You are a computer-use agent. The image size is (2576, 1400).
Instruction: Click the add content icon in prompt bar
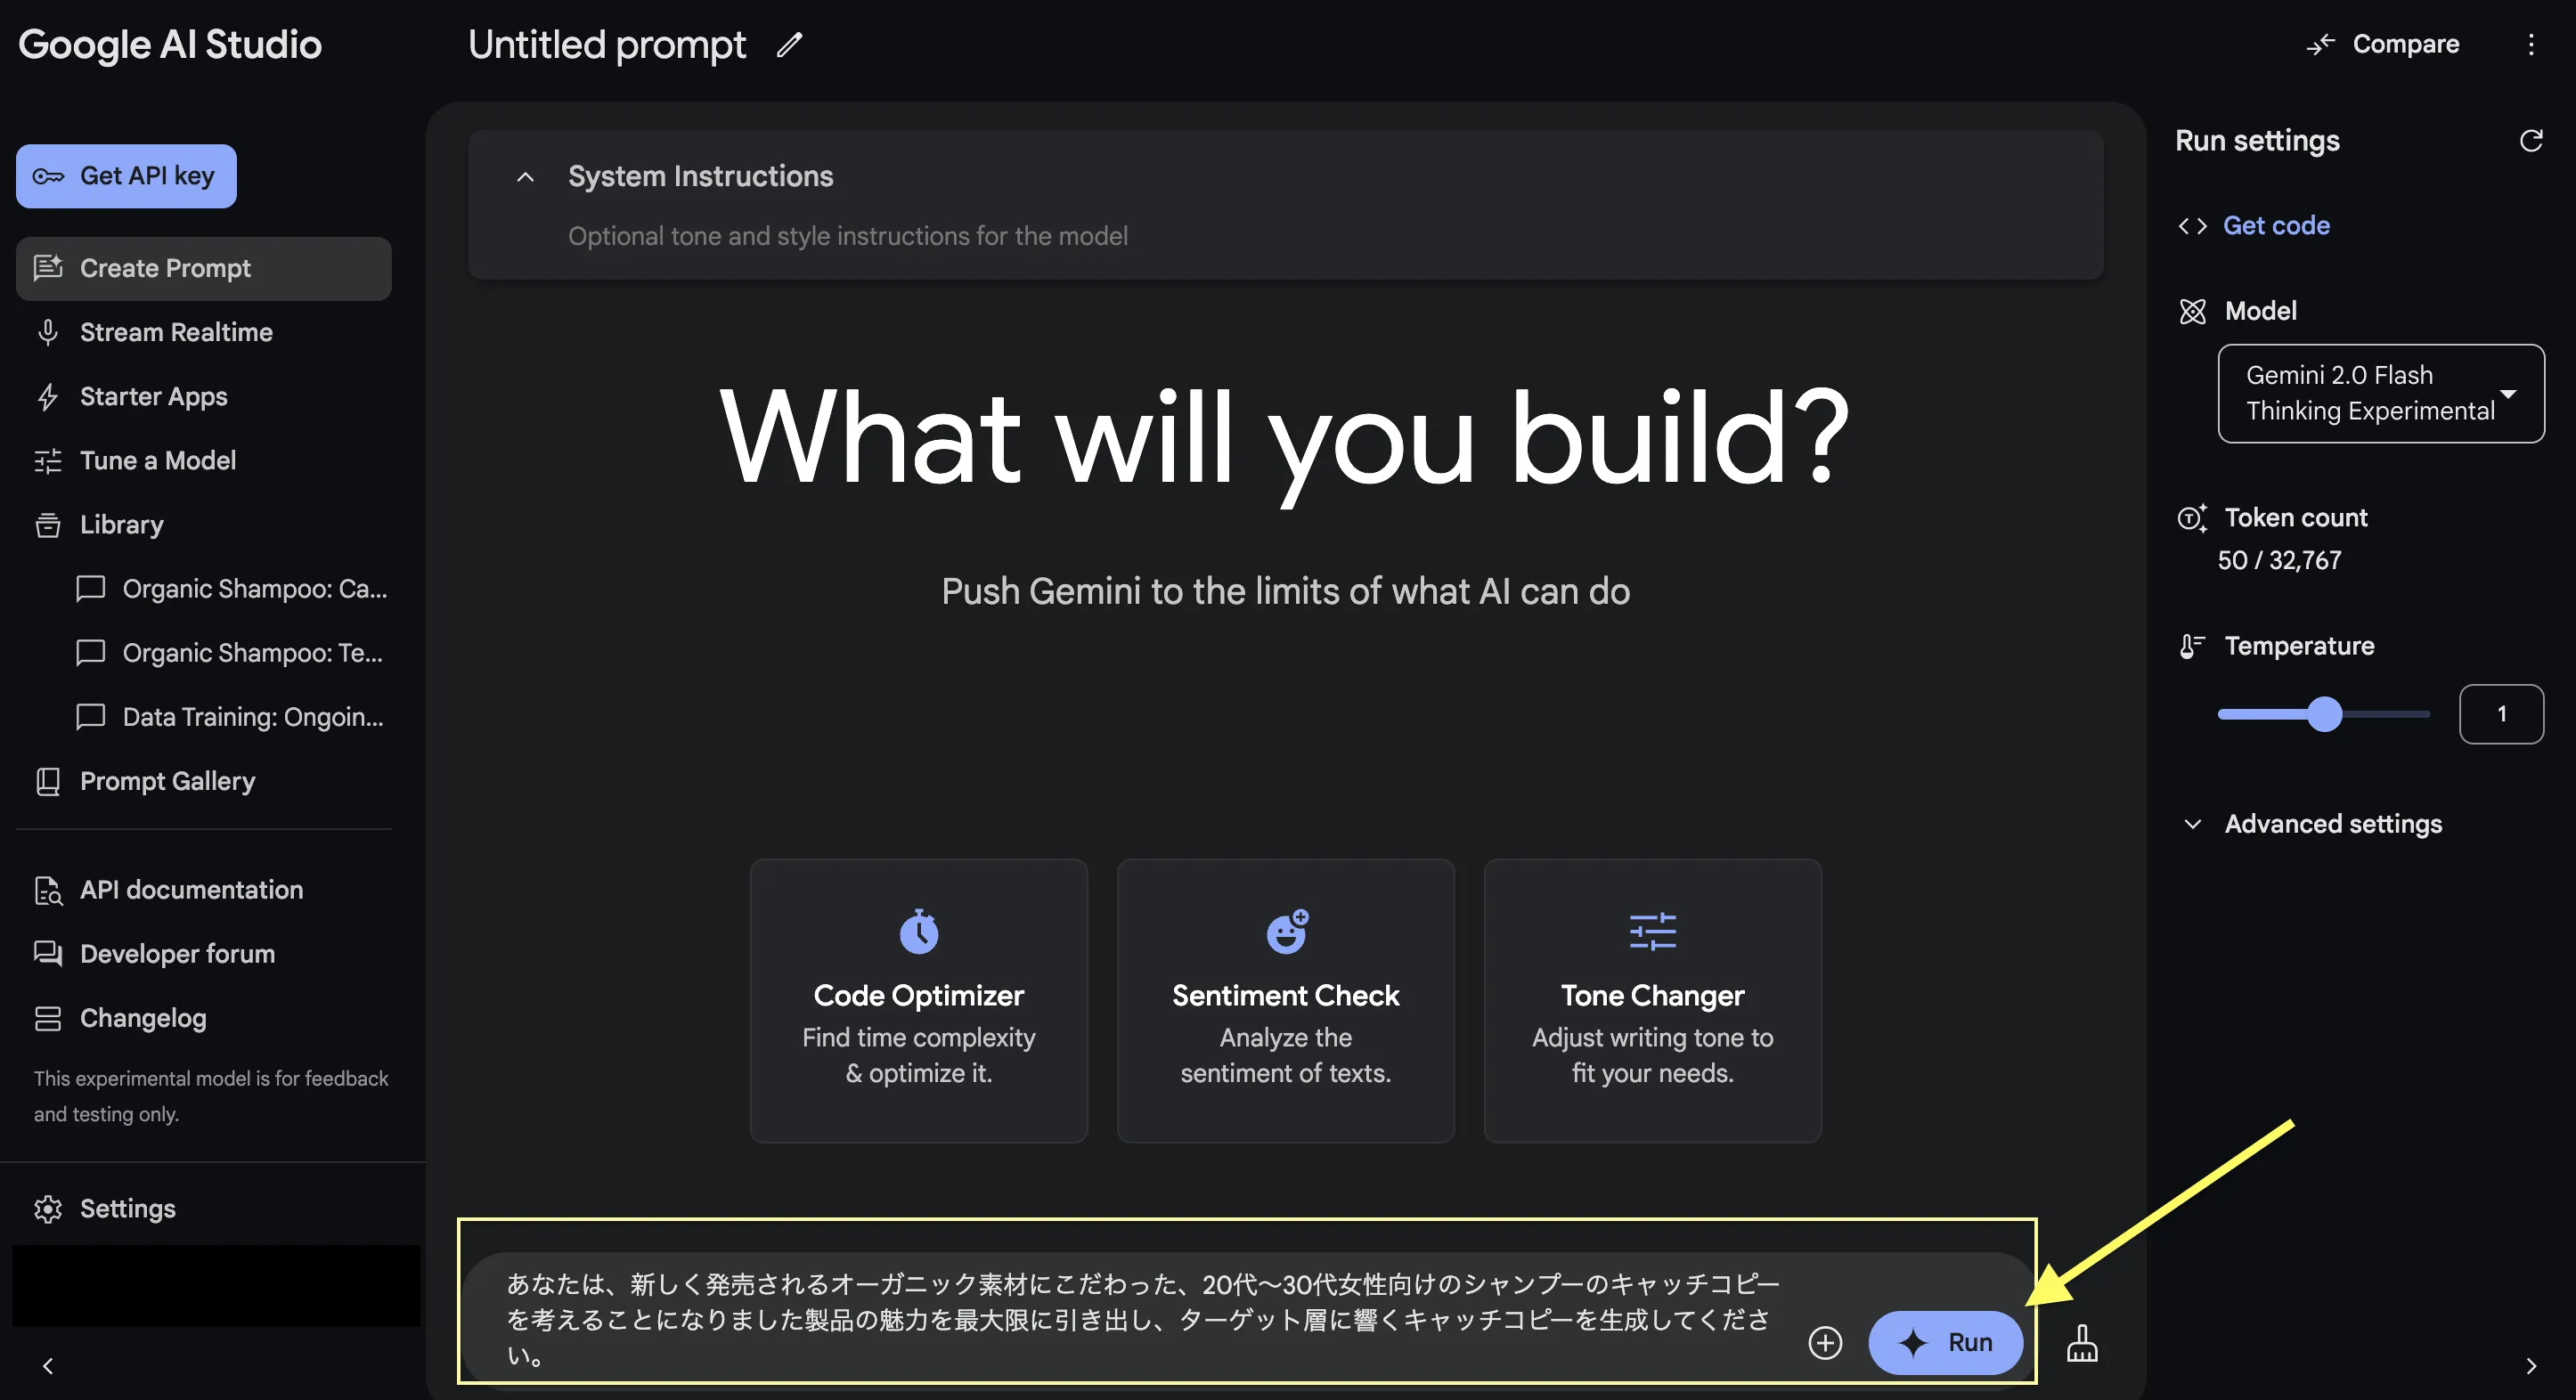click(x=1824, y=1341)
